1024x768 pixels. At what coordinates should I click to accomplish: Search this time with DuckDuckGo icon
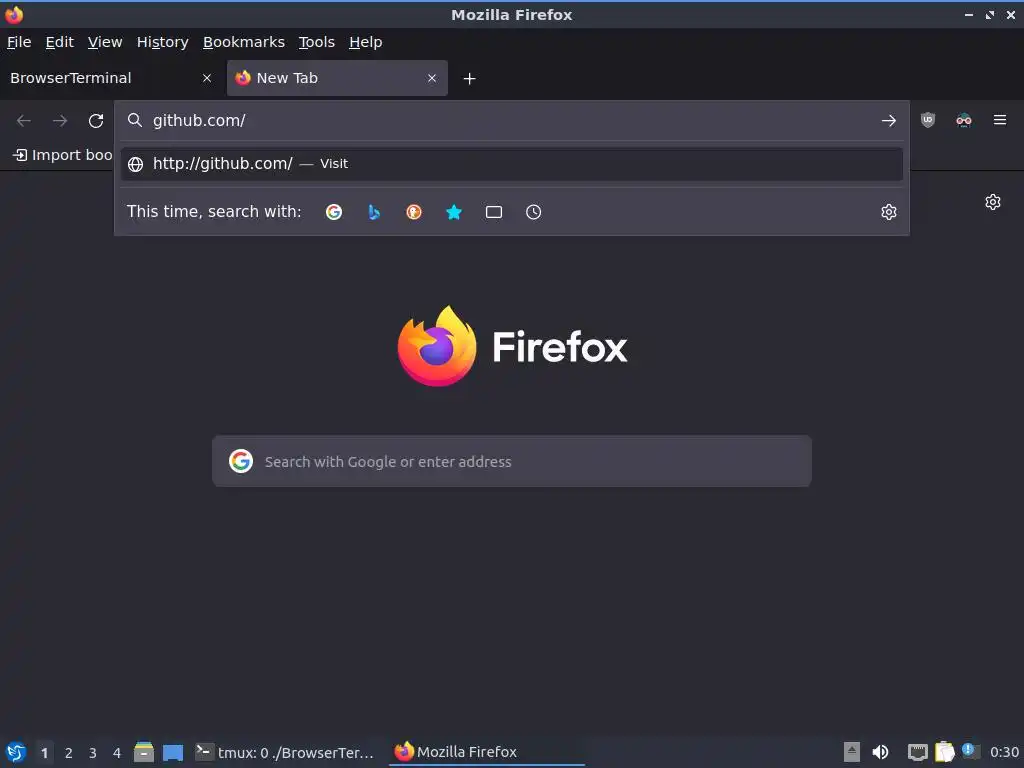(414, 212)
